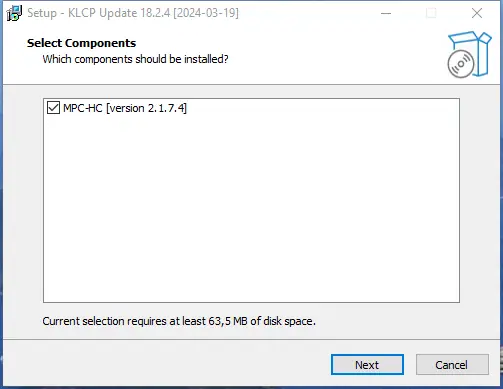Screen dimensions: 503x389
Task: Click the greyed-out maximize button
Action: 431,13
